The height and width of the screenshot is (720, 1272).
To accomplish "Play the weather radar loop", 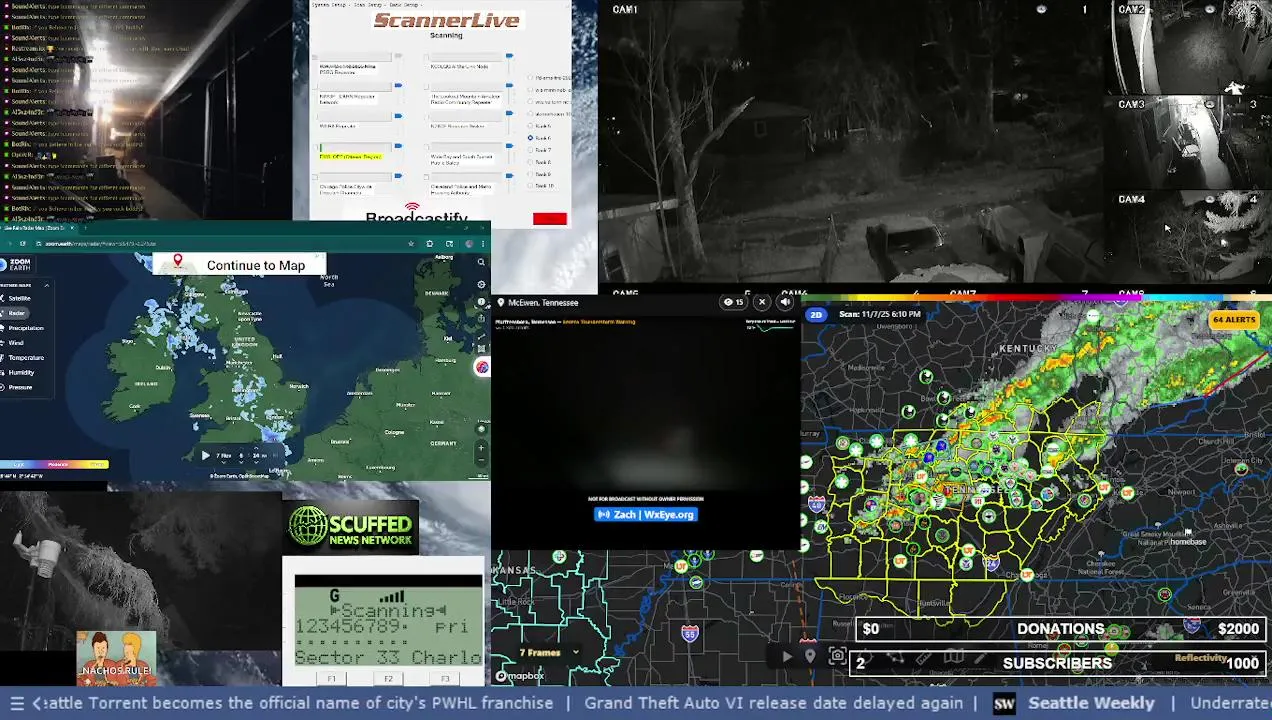I will [786, 656].
